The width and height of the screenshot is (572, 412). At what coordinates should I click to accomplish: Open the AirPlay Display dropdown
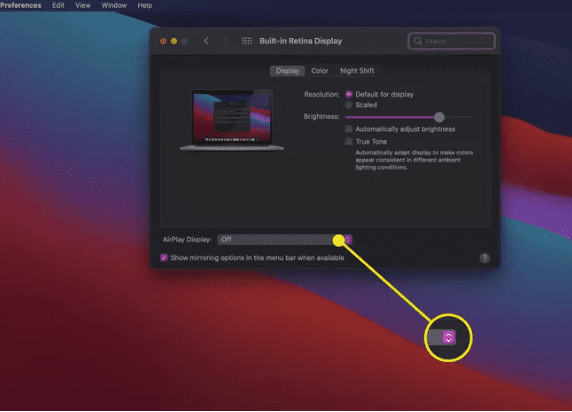[285, 240]
